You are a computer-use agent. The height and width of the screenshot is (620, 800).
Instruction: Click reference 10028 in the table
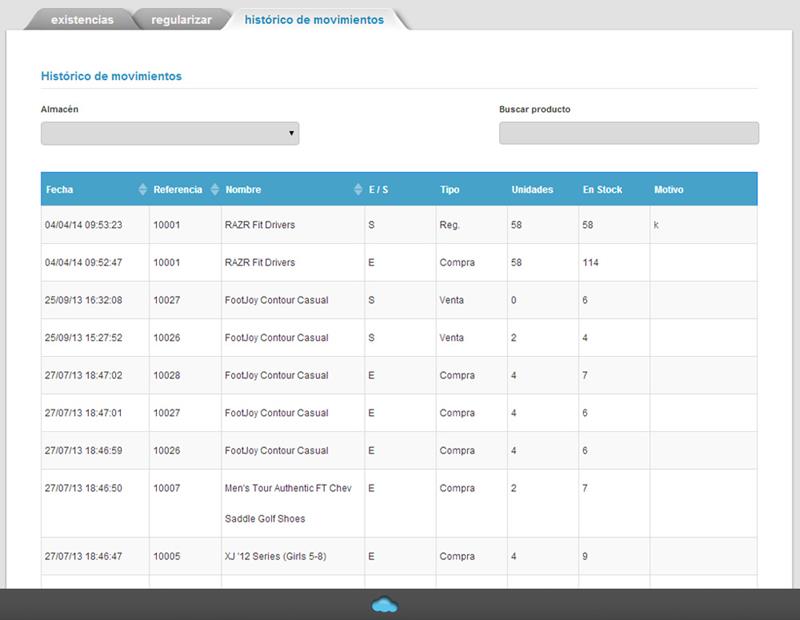tap(166, 375)
